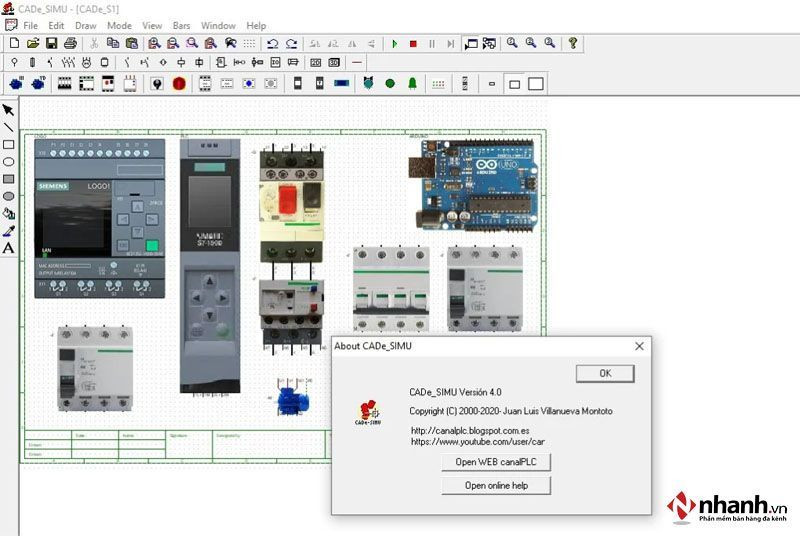Select the red emergency pushbutton component icon
The image size is (800, 536).
(179, 84)
